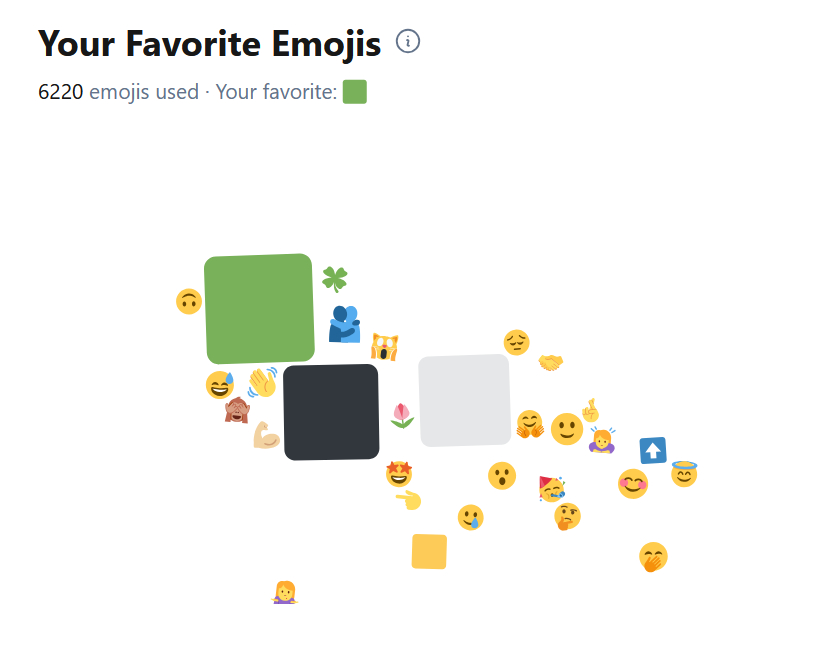The image size is (825, 670).
Task: Select the waving hand emoji
Action: pyautogui.click(x=263, y=381)
